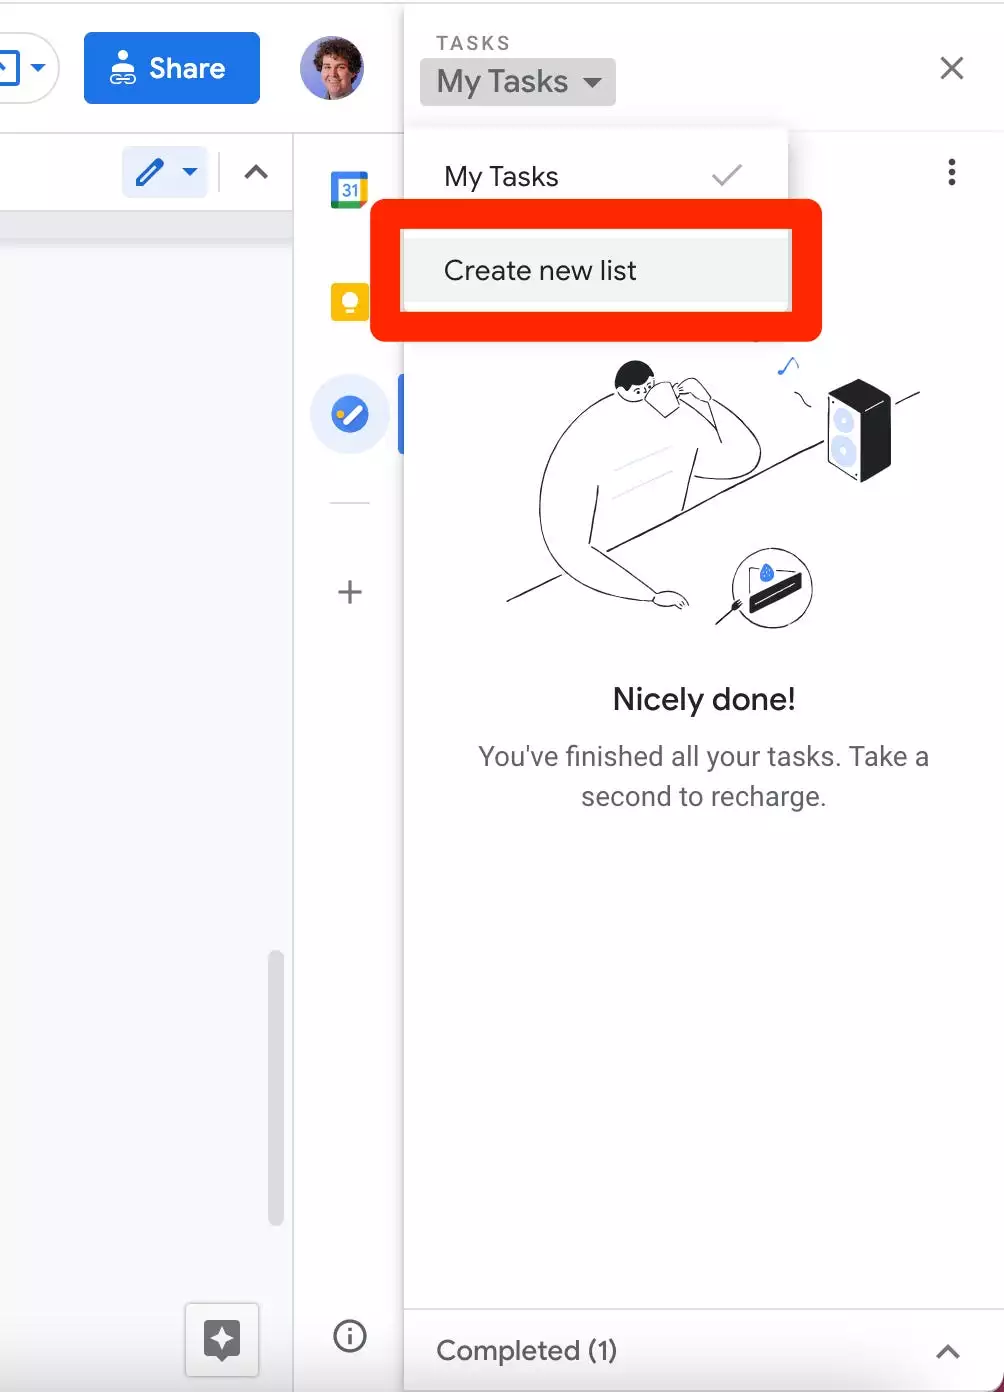Select My Tasks in the list menu
The image size is (1004, 1392).
(502, 177)
